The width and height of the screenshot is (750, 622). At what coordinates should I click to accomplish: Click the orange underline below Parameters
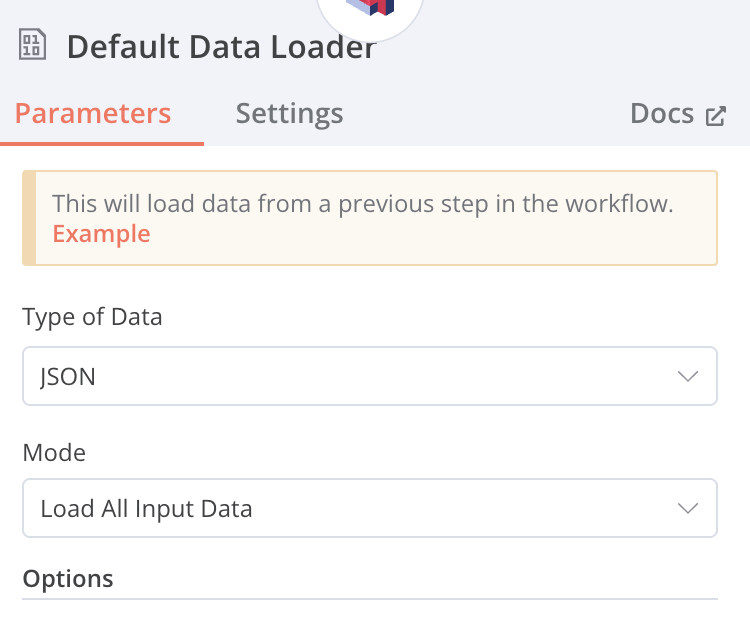[103, 143]
